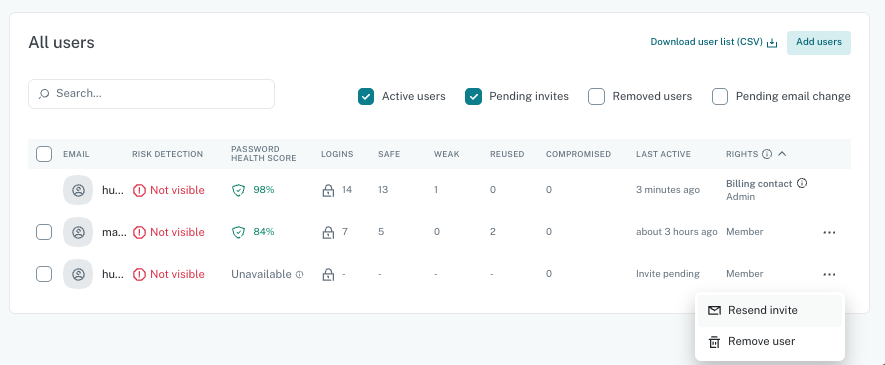Click the Risk Detection column header

(x=167, y=154)
